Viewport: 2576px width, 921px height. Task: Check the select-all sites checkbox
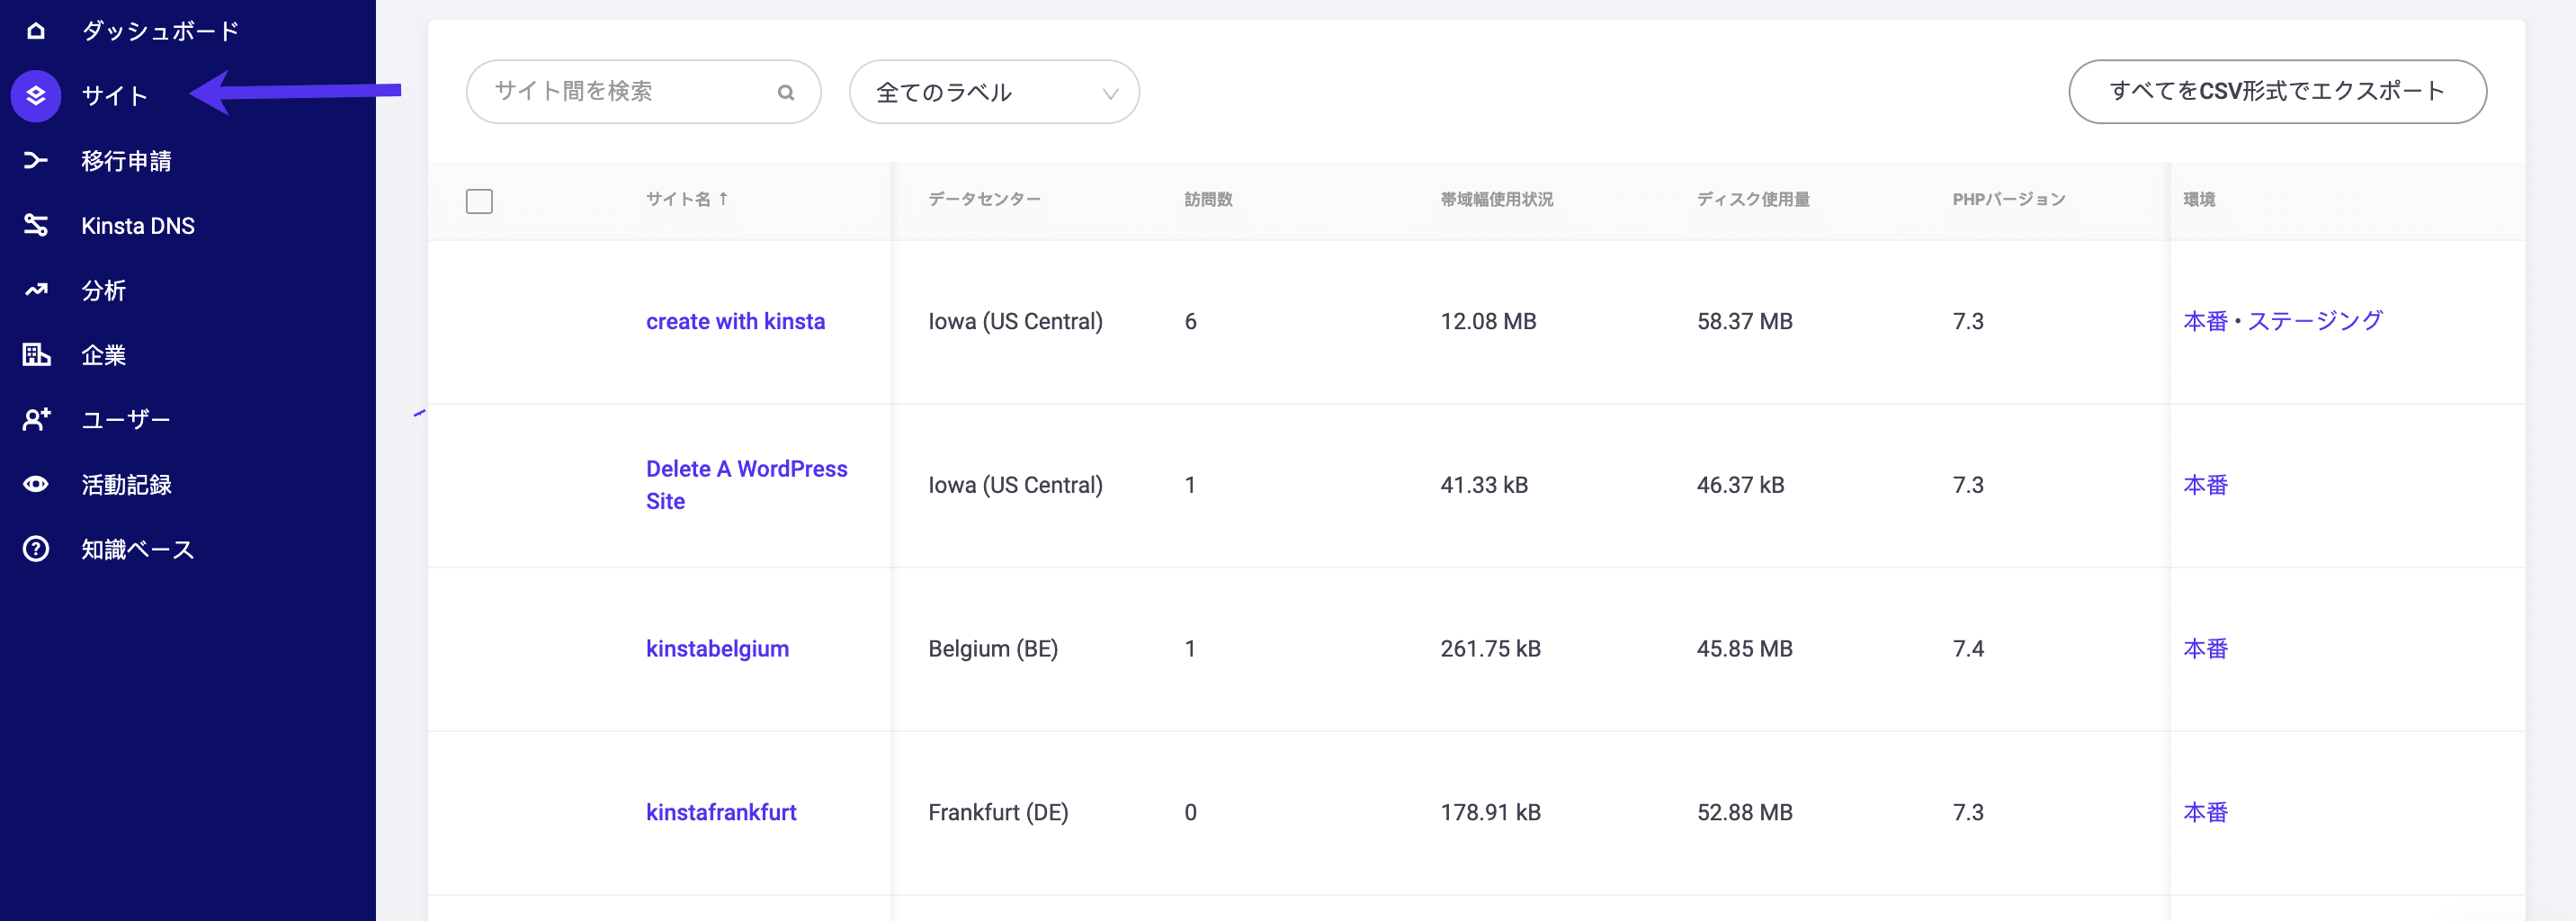(479, 201)
